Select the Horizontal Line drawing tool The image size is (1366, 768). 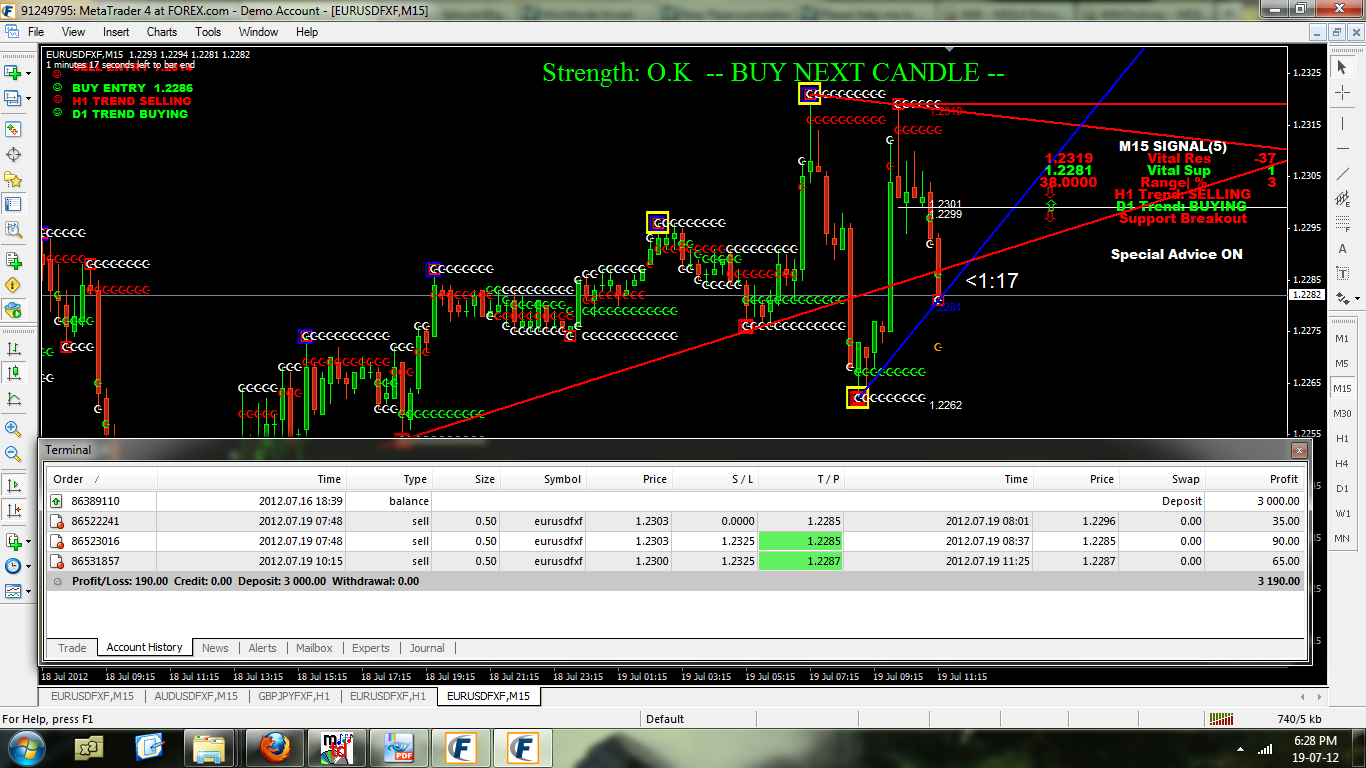click(1342, 147)
